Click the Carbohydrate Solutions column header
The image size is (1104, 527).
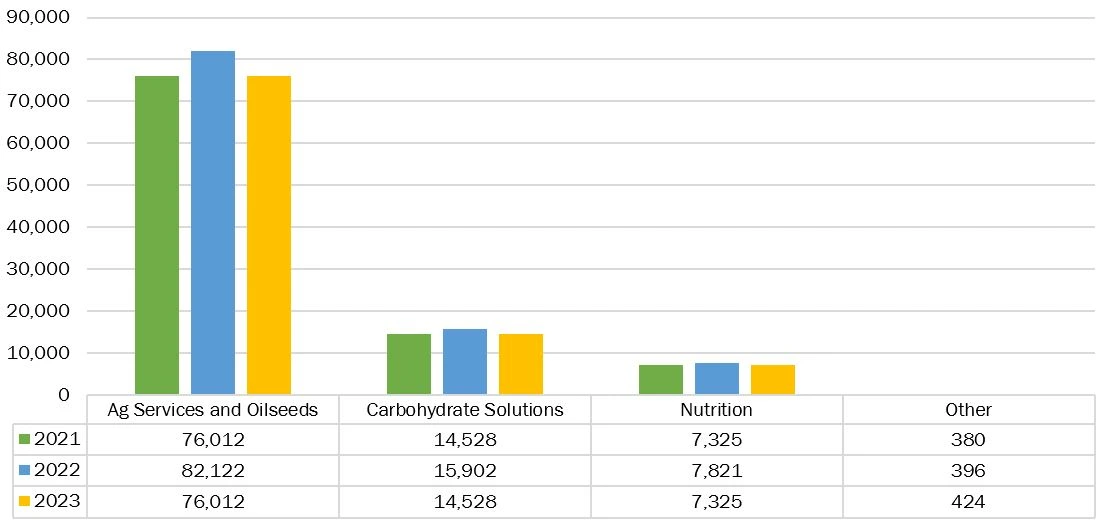(465, 410)
